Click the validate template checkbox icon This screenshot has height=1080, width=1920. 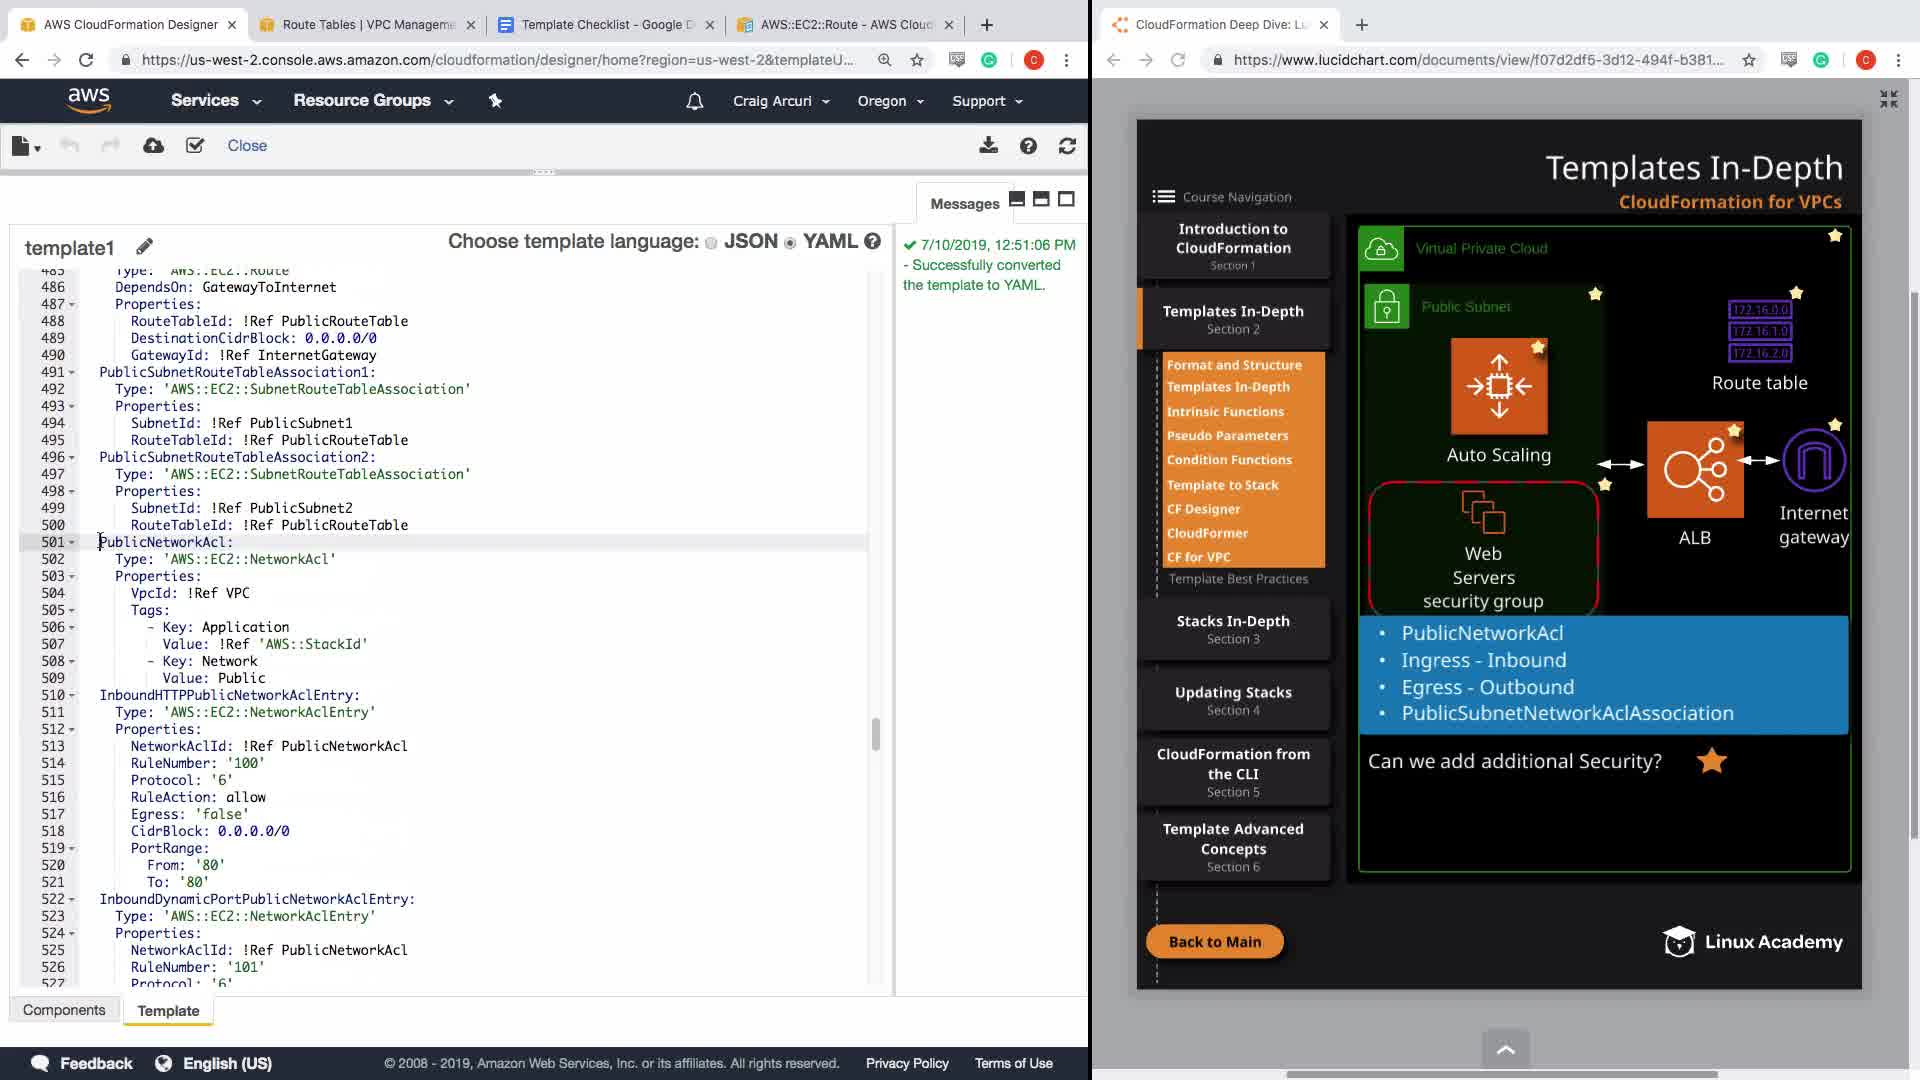point(195,146)
